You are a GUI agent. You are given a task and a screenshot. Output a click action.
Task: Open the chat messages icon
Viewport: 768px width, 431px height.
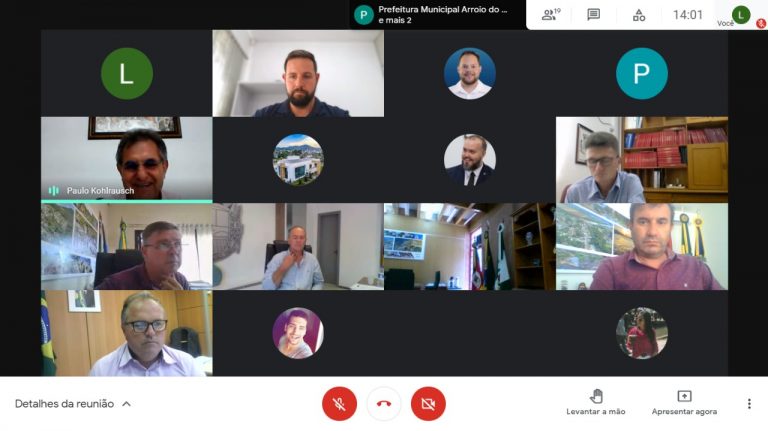coord(593,15)
